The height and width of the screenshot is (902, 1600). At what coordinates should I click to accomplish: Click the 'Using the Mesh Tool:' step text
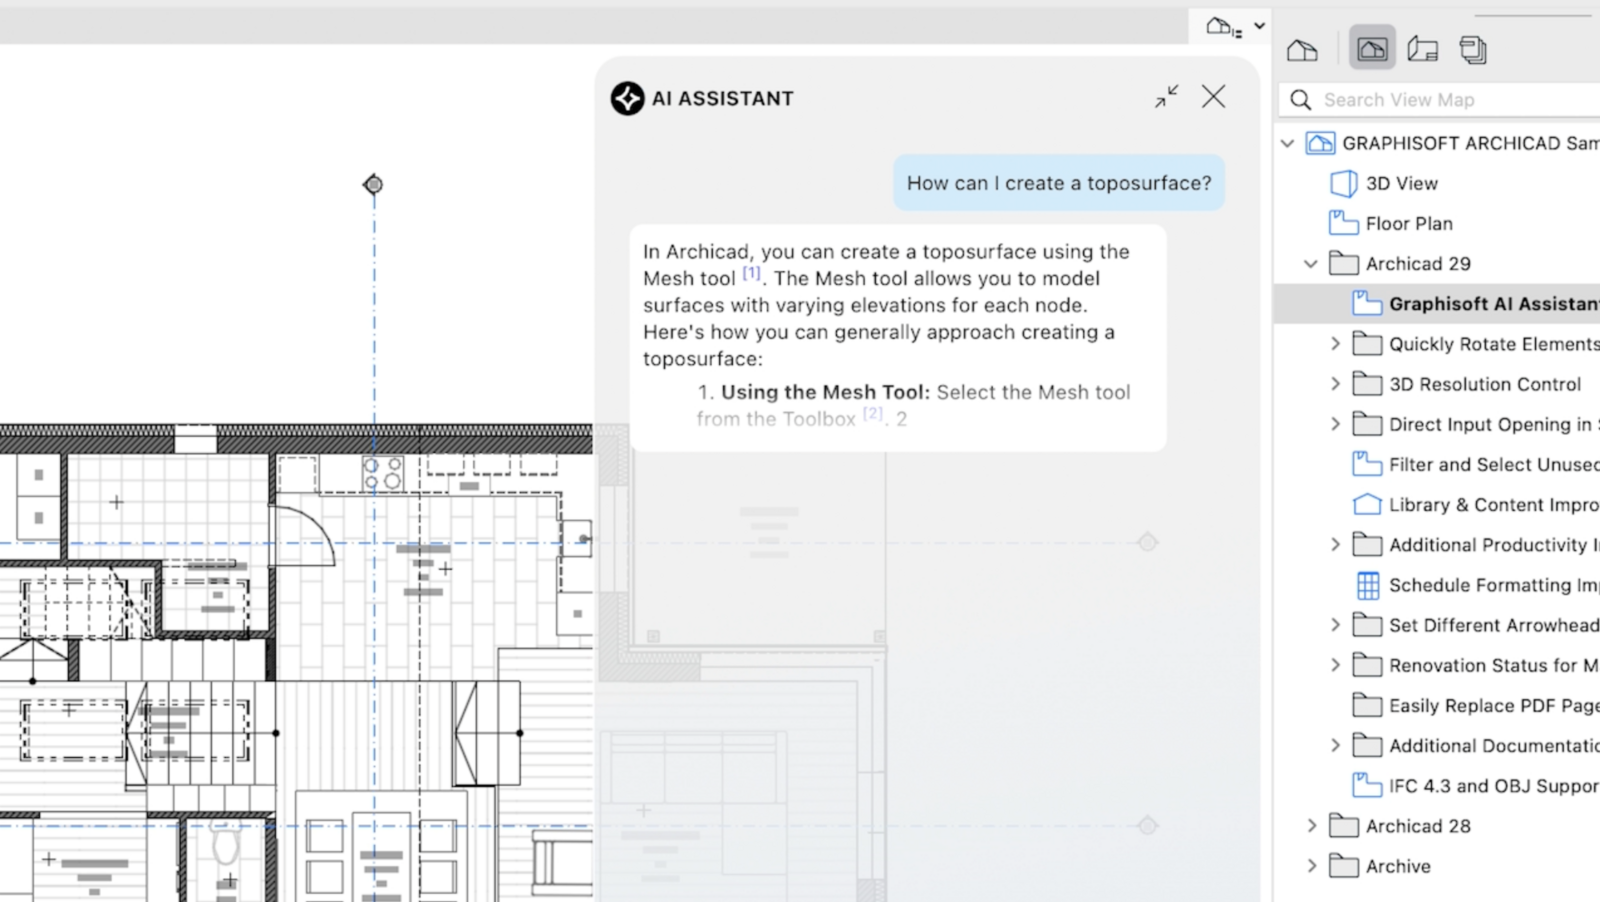tap(825, 392)
